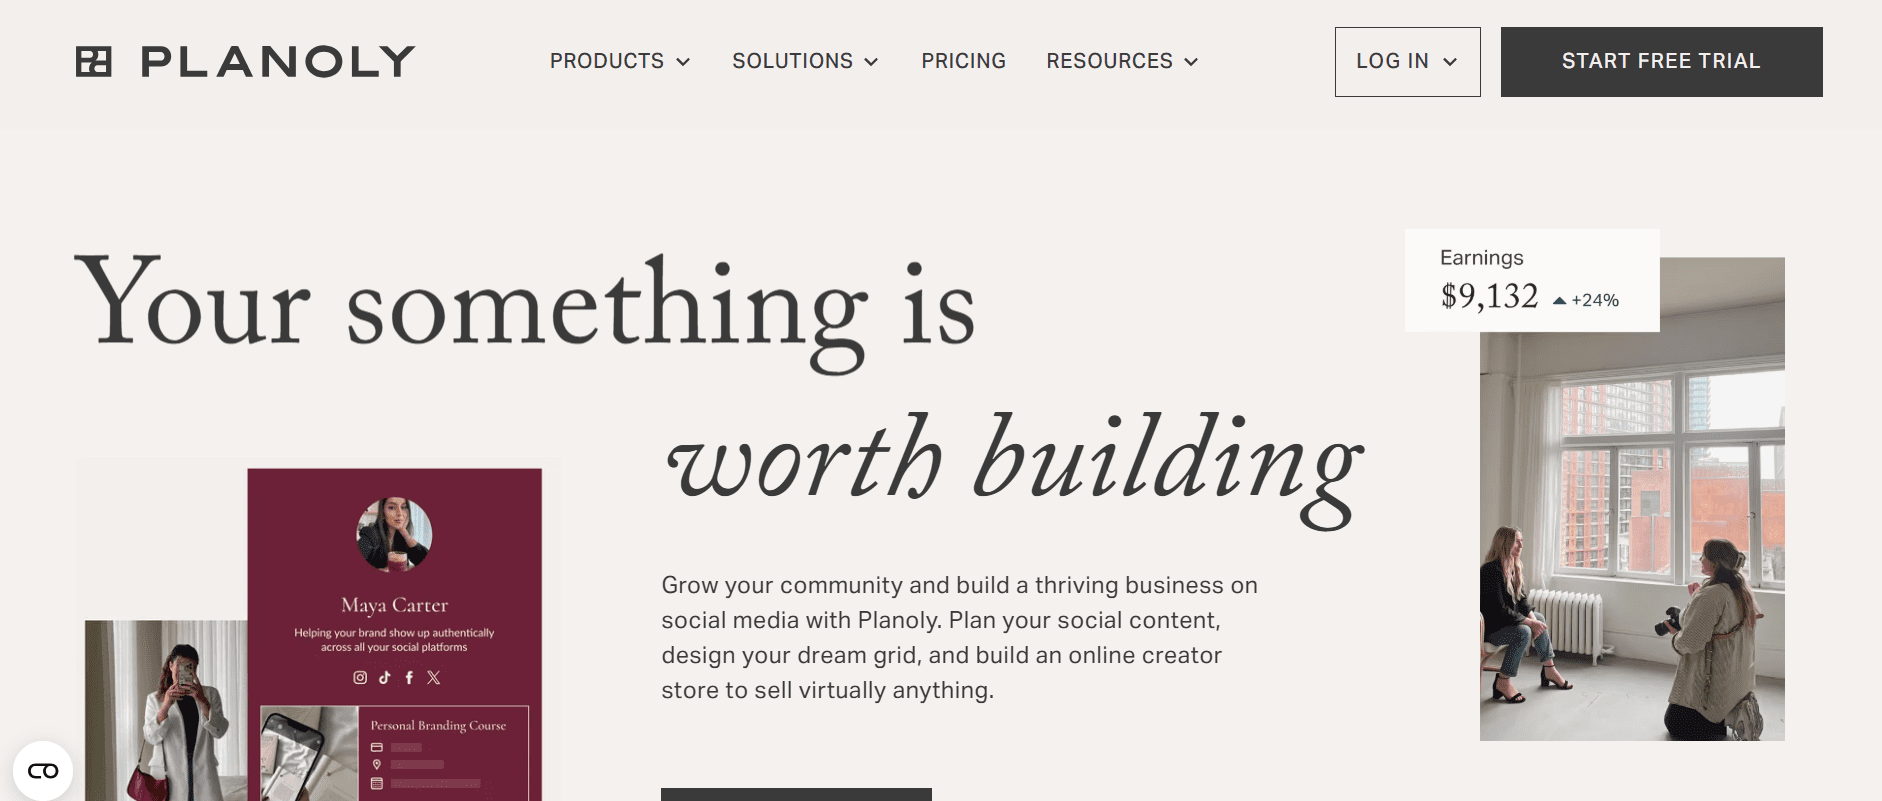Open the LOG IN dropdown
The image size is (1882, 801).
click(x=1406, y=61)
